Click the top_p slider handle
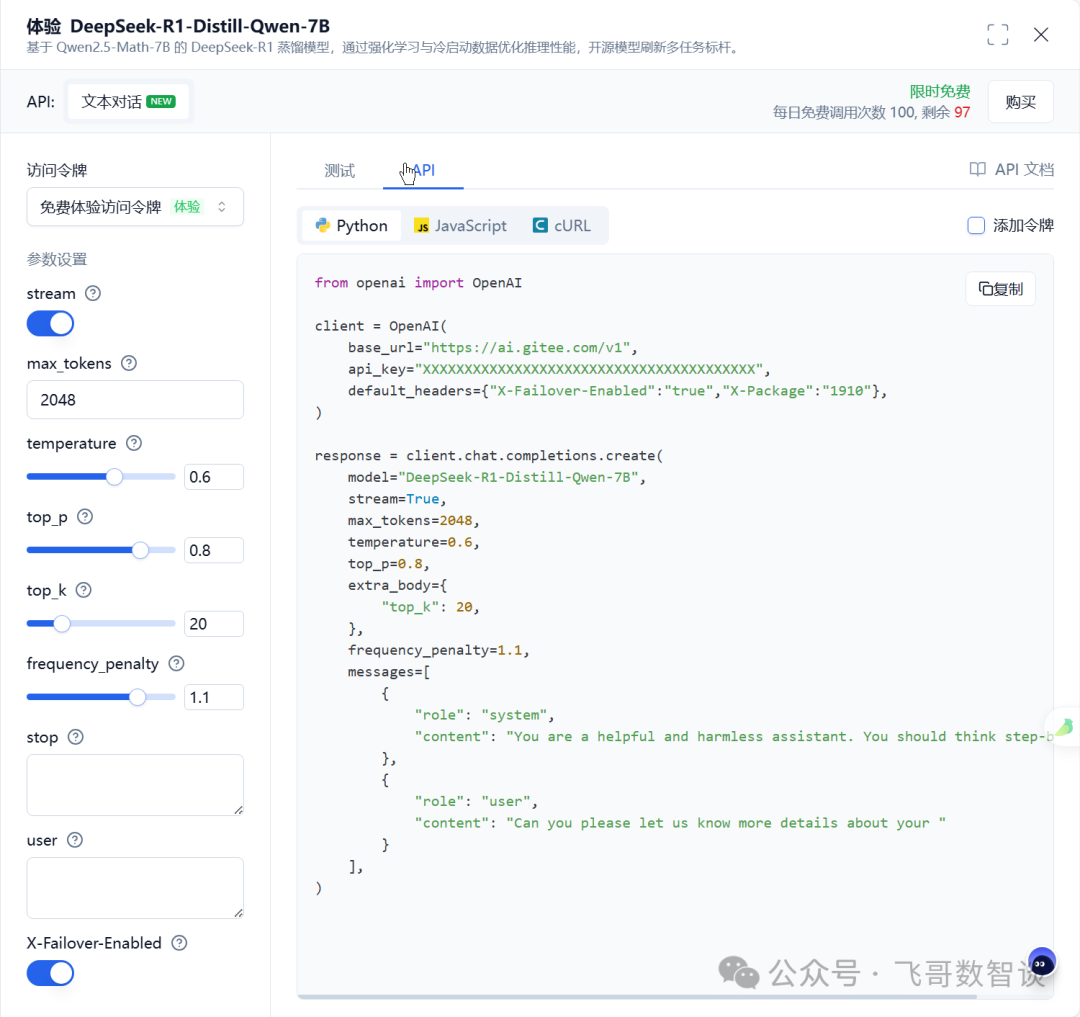Image resolution: width=1080 pixels, height=1017 pixels. [140, 550]
